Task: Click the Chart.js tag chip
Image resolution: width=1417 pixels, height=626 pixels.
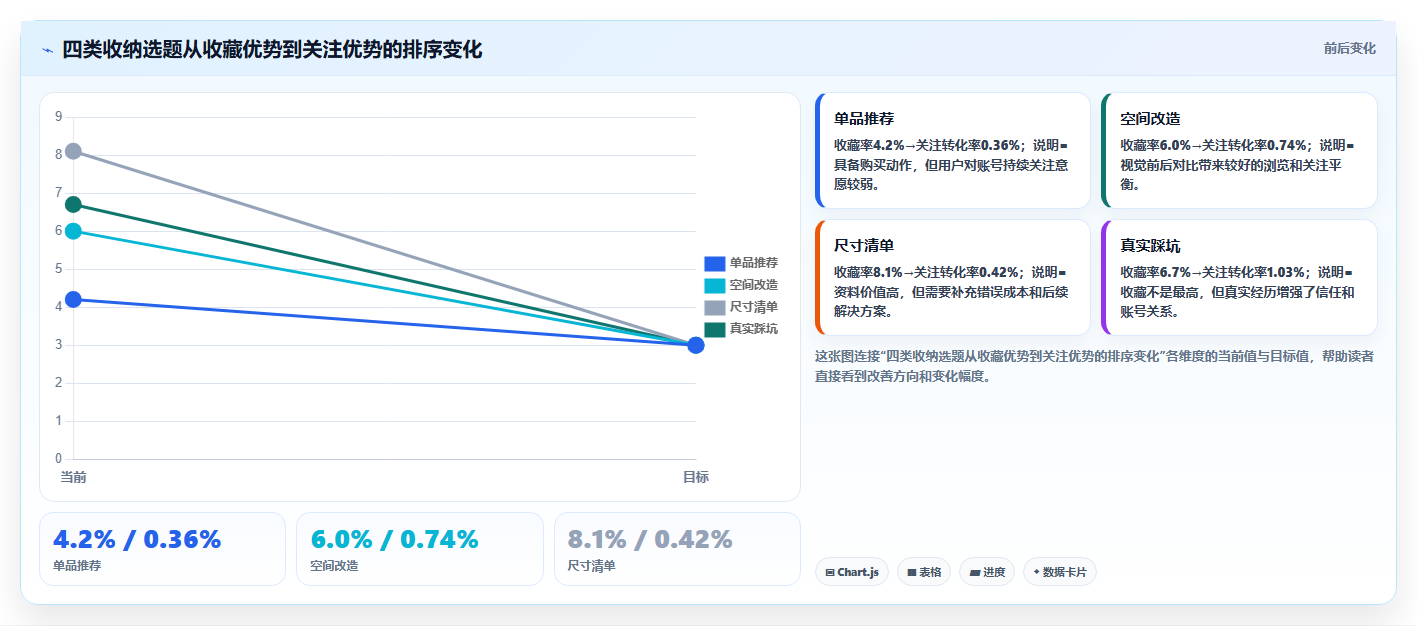Action: click(x=852, y=572)
